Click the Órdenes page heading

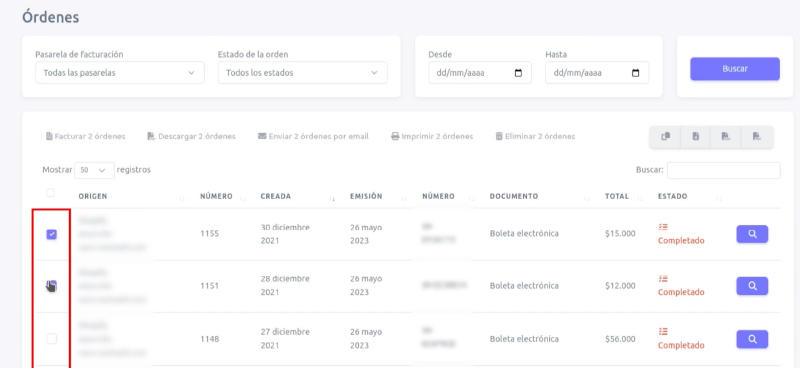[x=51, y=17]
